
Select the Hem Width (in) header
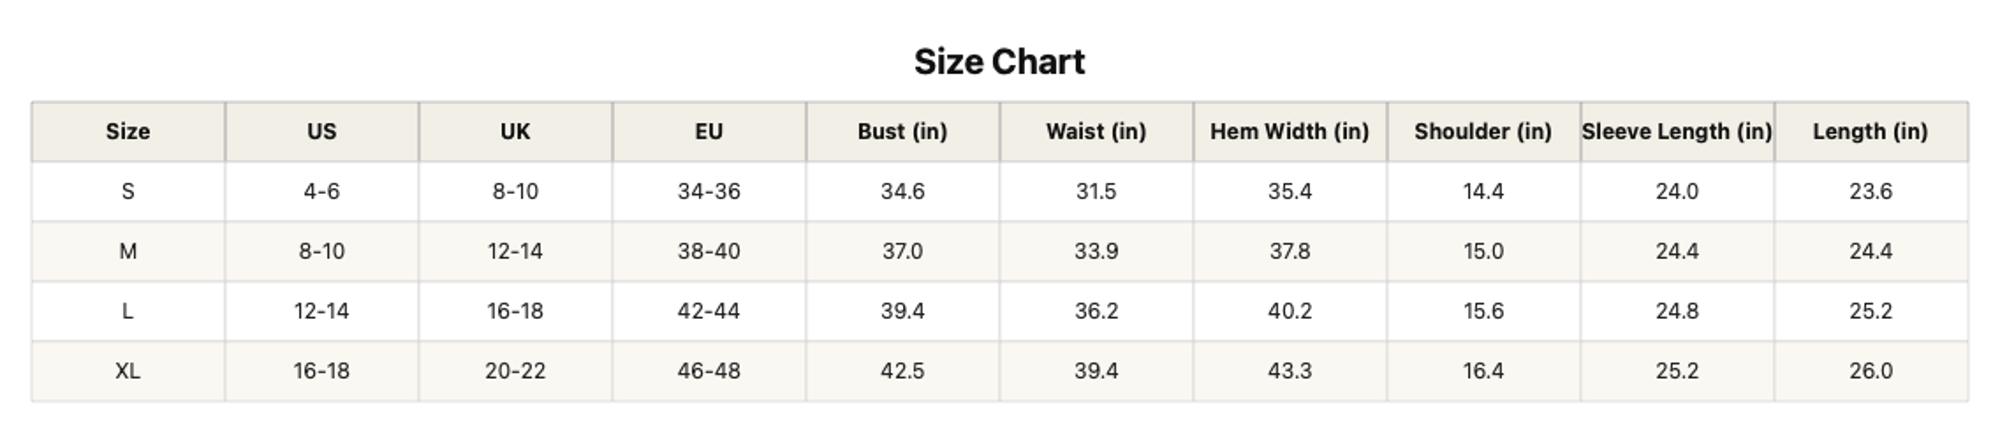tap(1290, 131)
